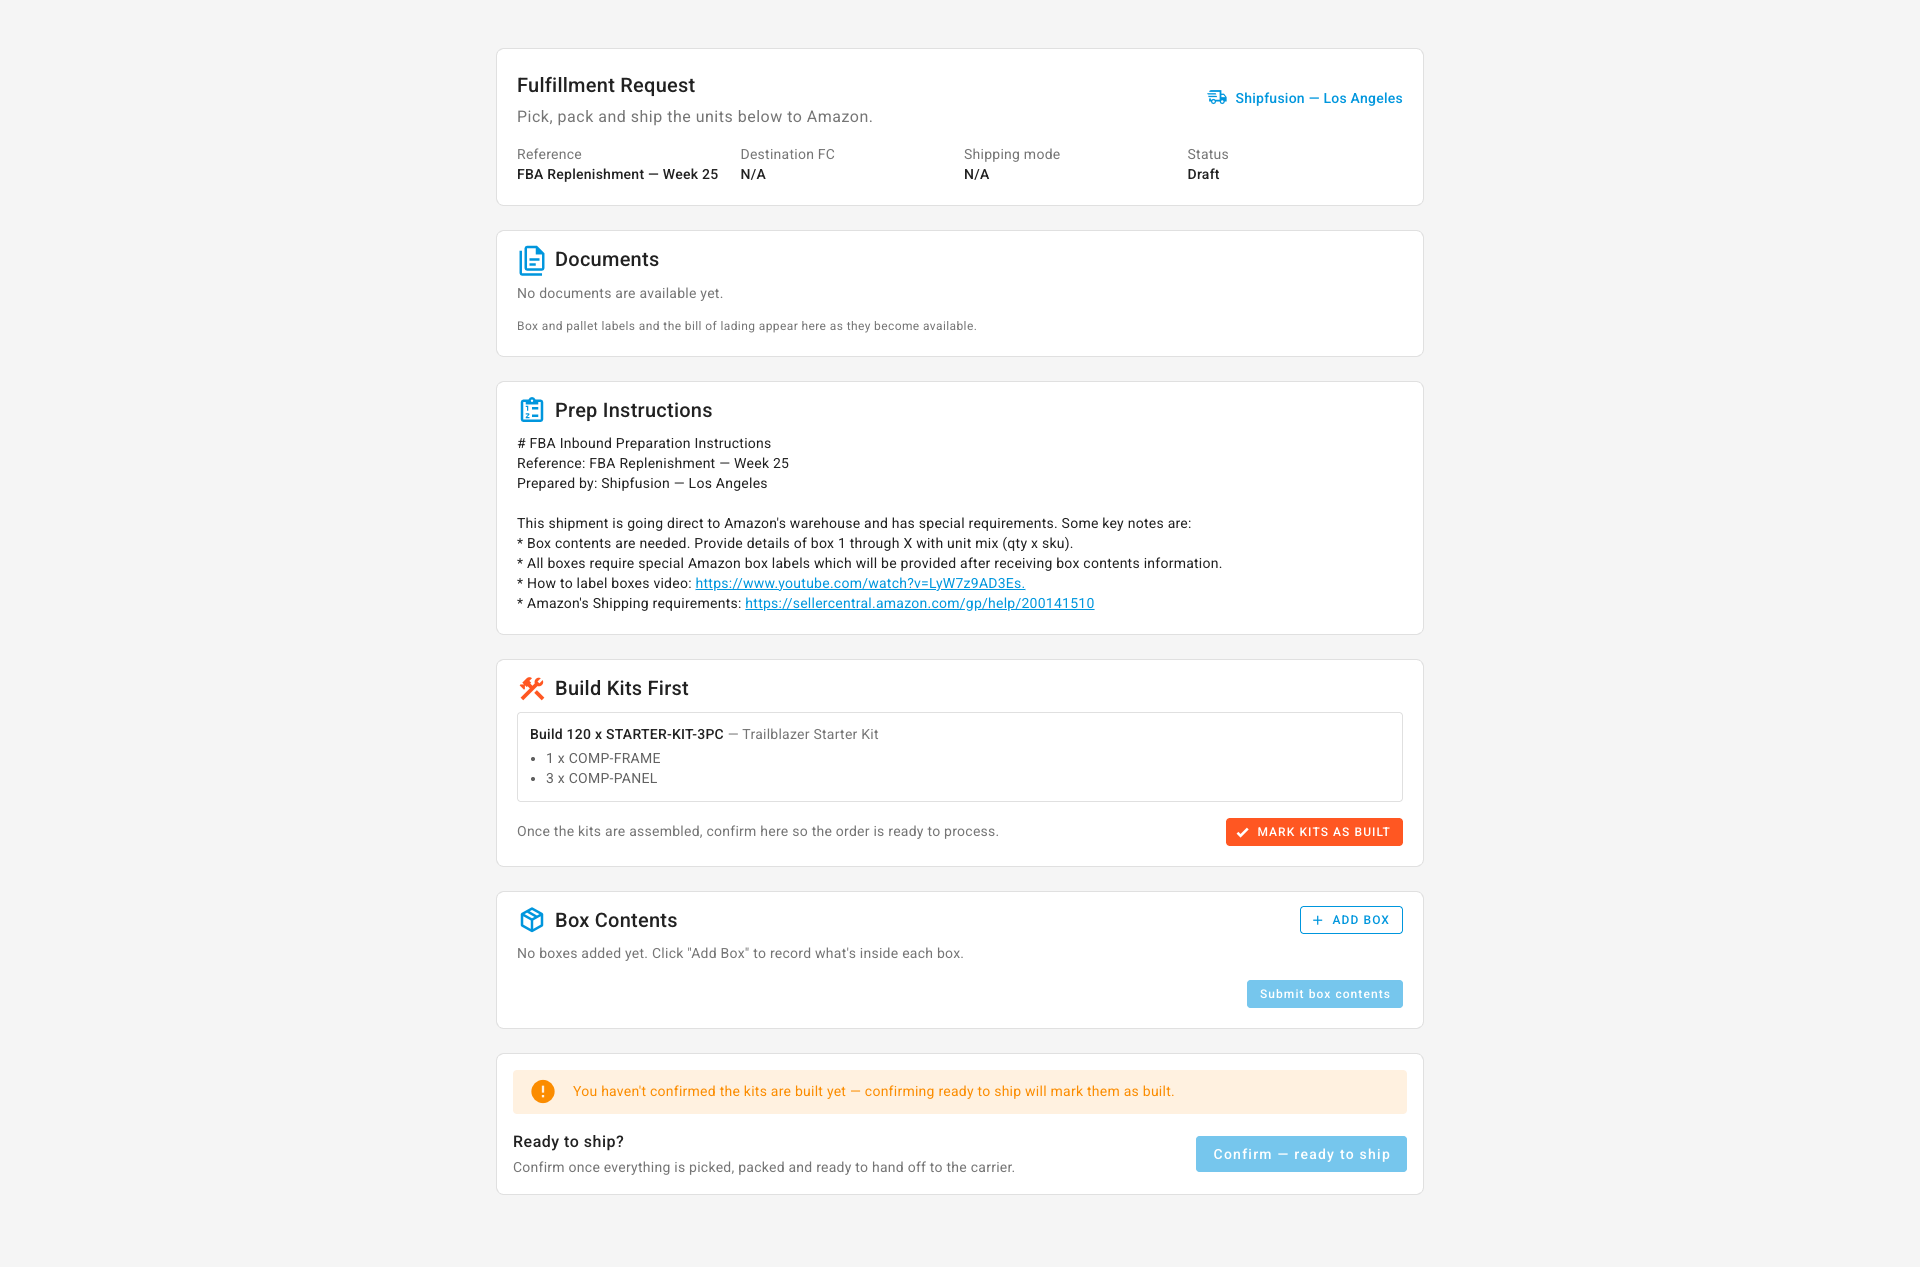Click the Prep Instructions clipboard icon
Image resolution: width=1920 pixels, height=1267 pixels.
532,410
